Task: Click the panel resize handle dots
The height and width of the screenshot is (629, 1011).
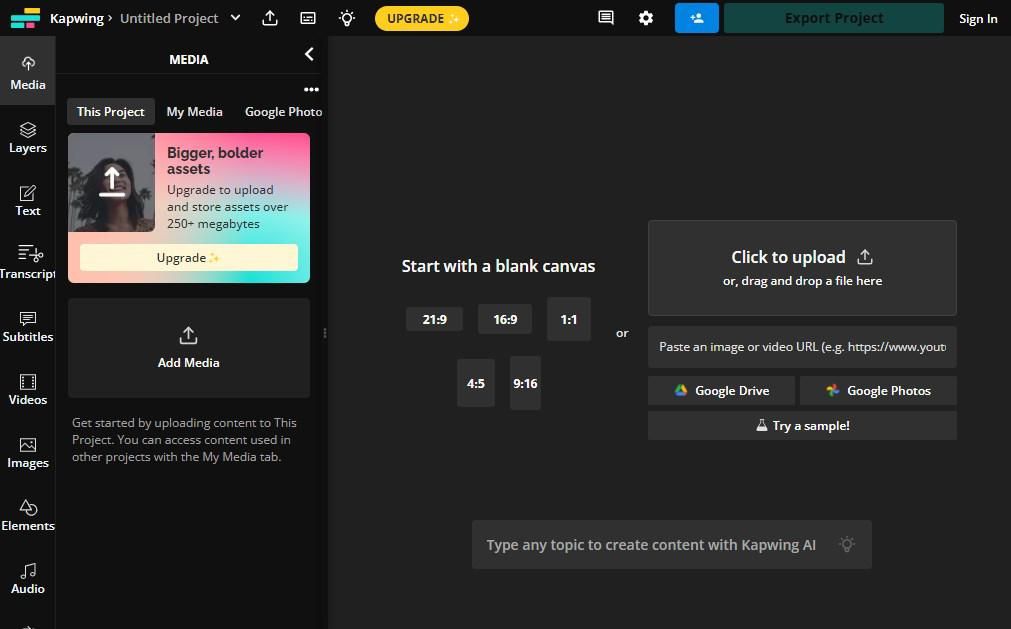Action: click(x=324, y=333)
